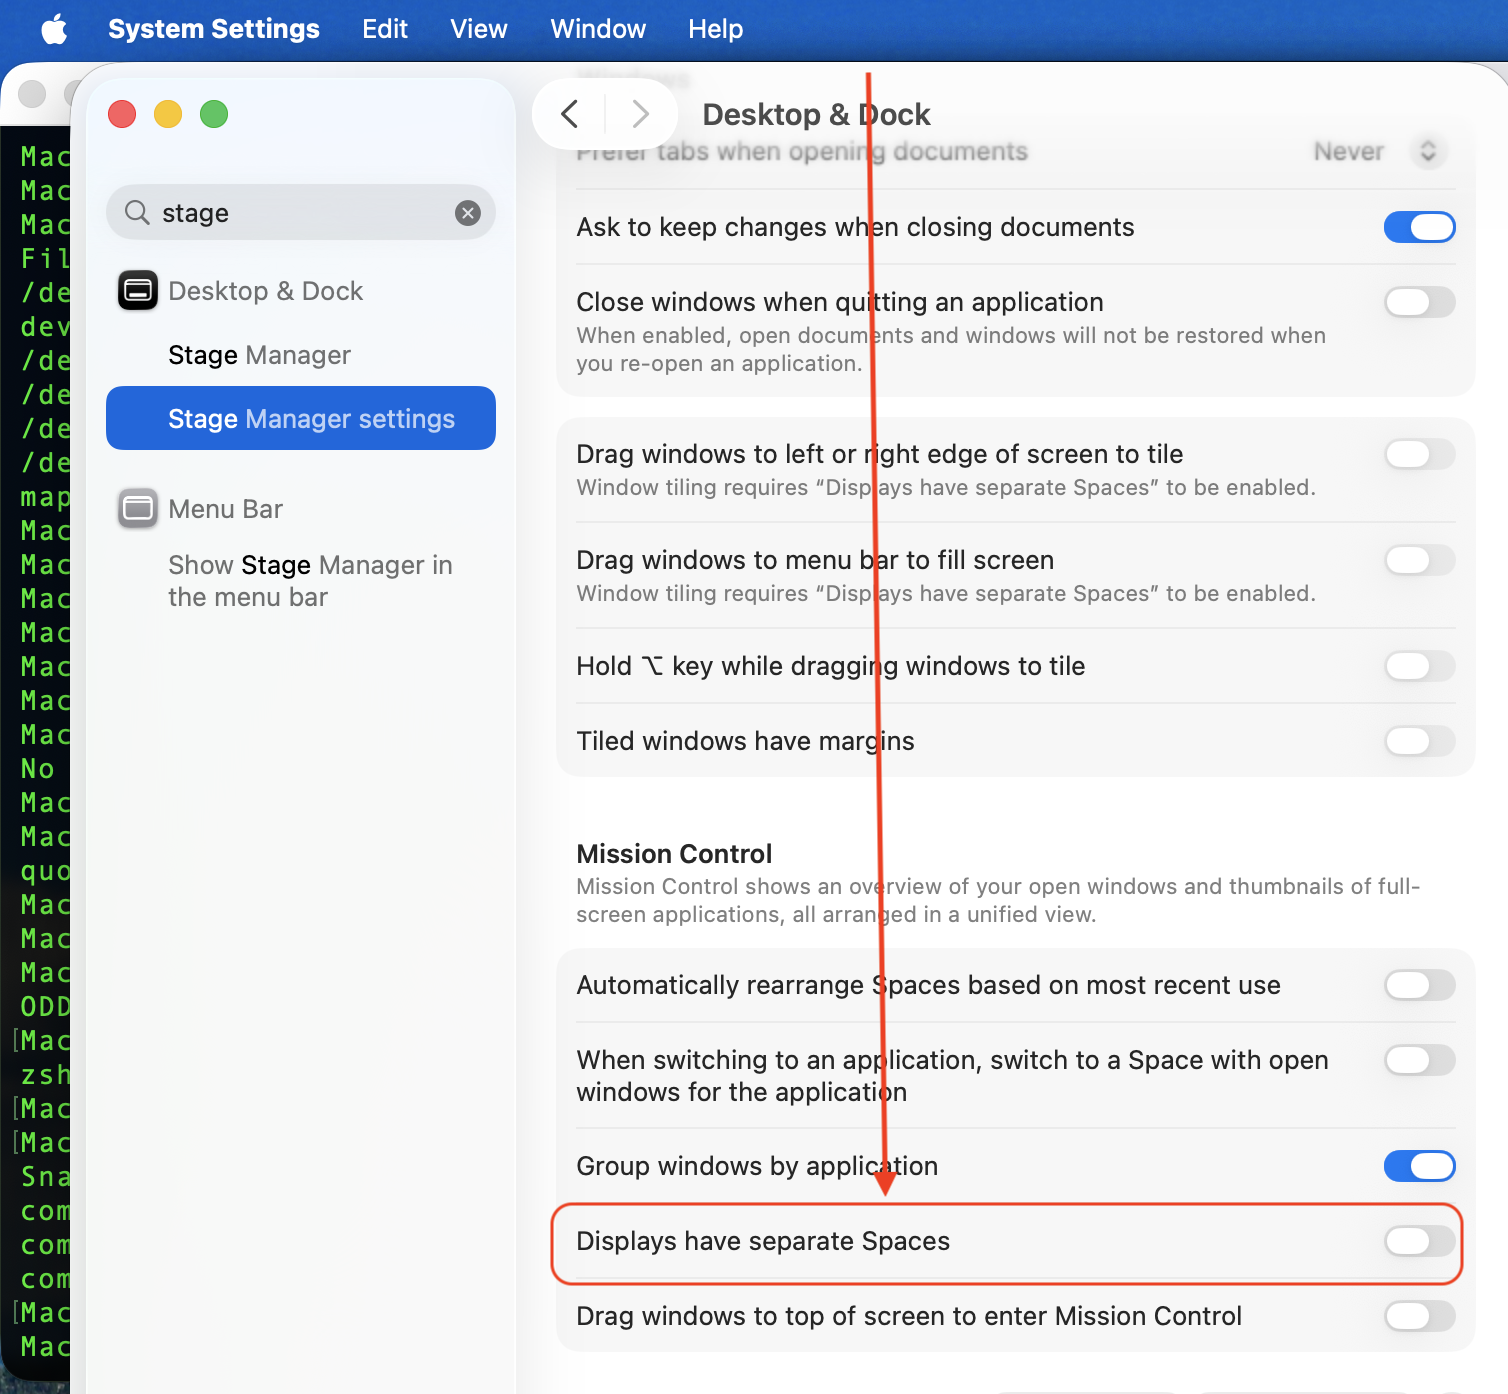This screenshot has width=1508, height=1394.
Task: Click the Menu Bar sidebar heading text
Action: click(x=225, y=509)
